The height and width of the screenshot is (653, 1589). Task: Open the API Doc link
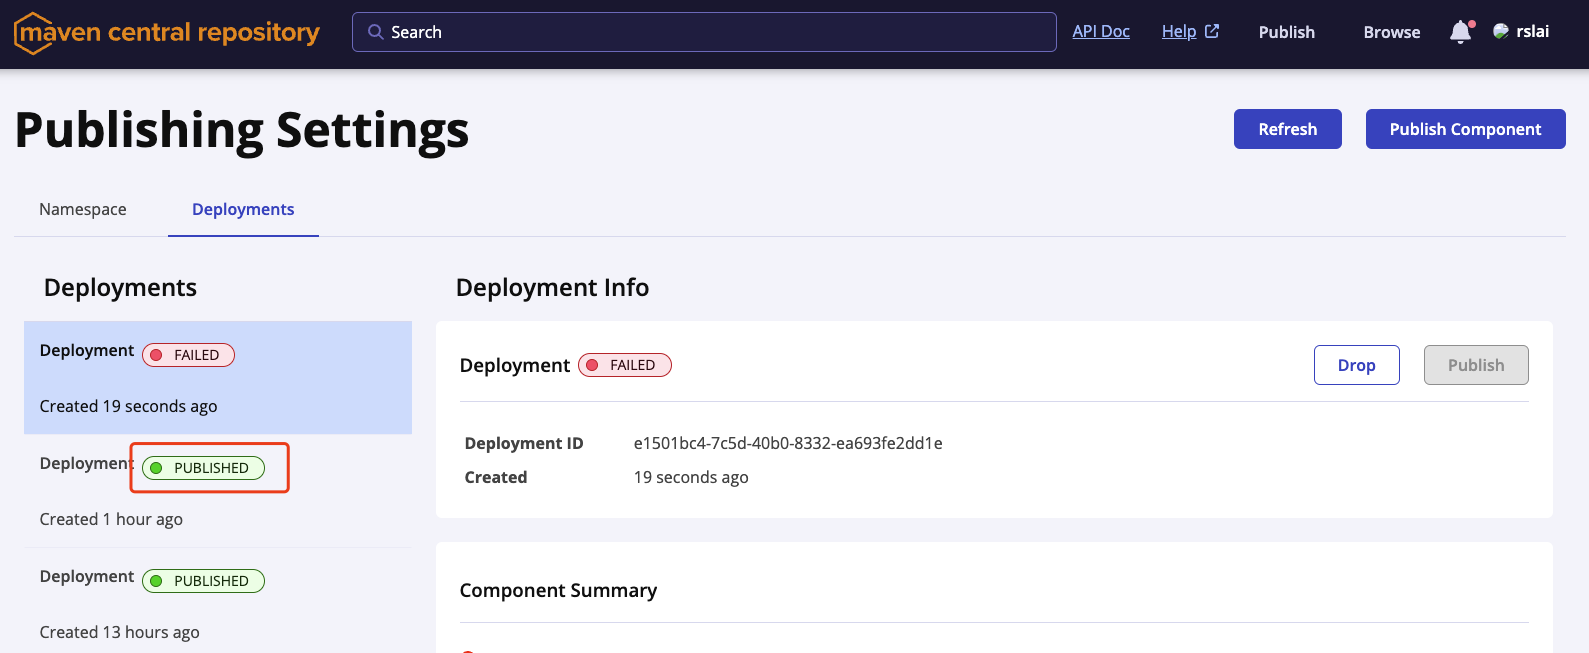1101,31
